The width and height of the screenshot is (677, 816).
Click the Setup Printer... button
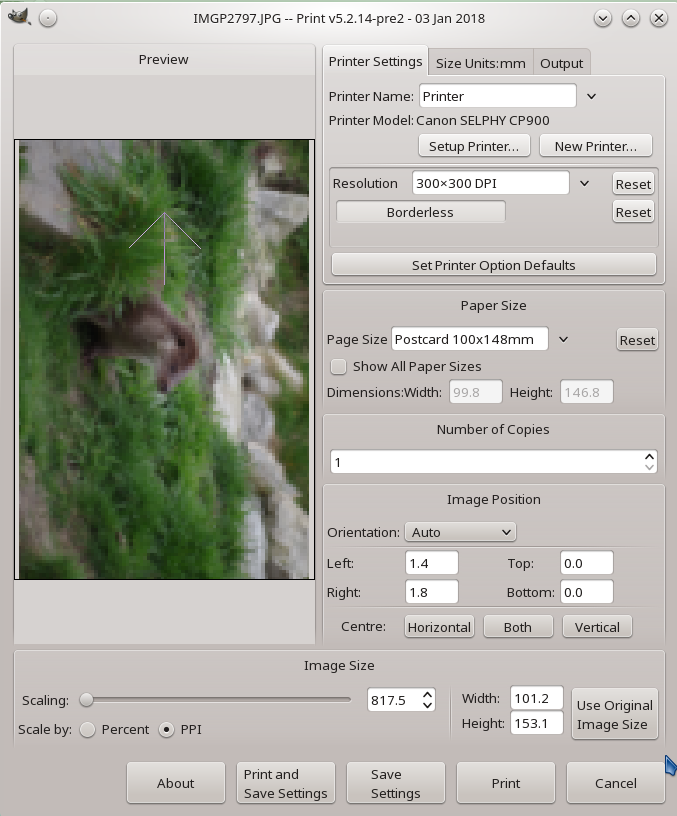tap(473, 146)
